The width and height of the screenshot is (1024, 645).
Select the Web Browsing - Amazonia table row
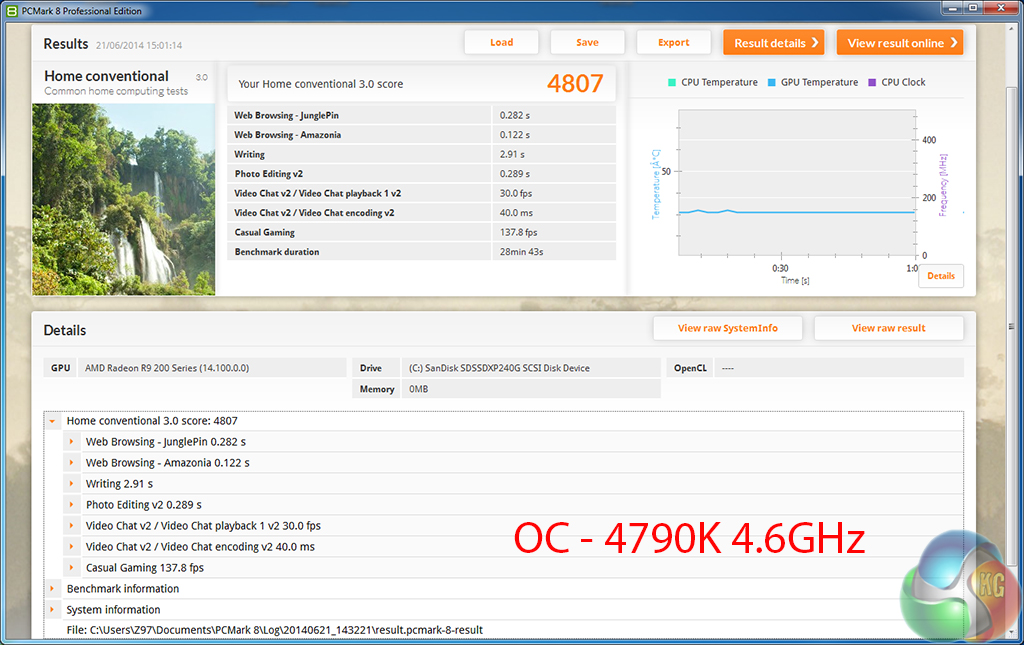(x=421, y=134)
